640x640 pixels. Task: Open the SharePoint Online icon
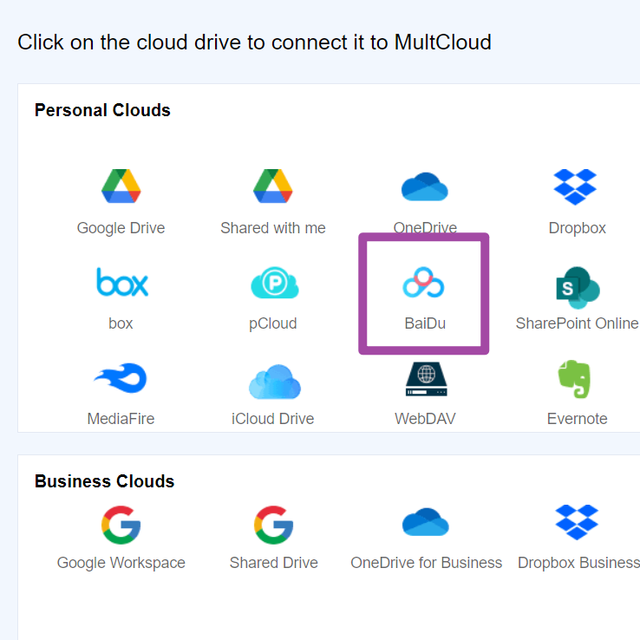[x=578, y=287]
